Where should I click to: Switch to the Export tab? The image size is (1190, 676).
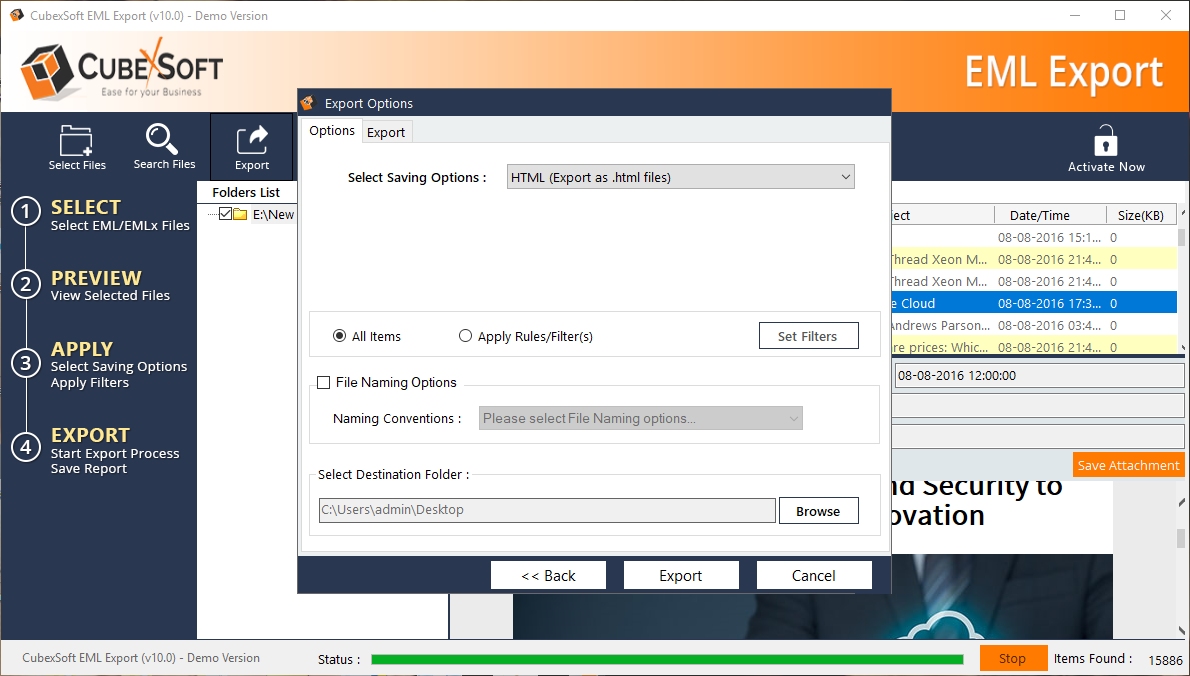386,132
